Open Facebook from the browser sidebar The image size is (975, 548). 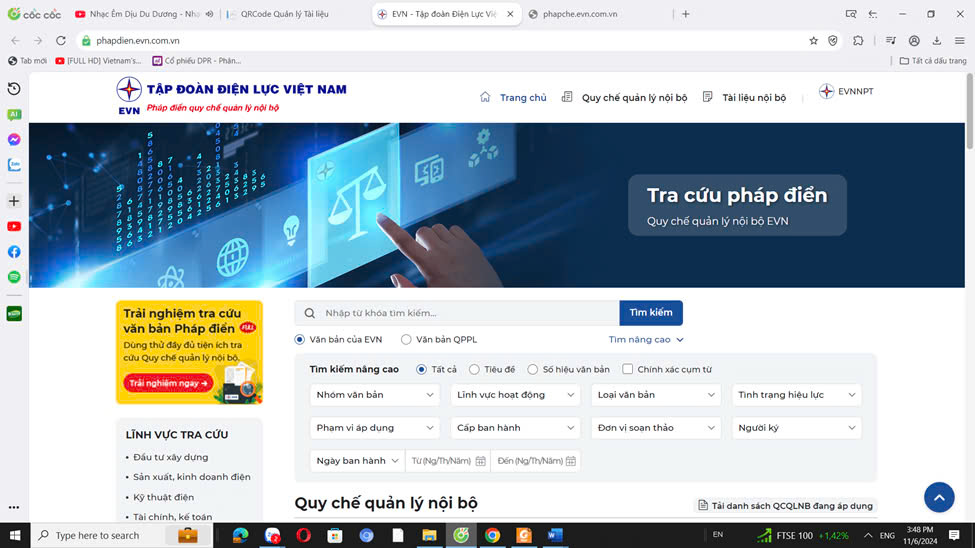[14, 252]
